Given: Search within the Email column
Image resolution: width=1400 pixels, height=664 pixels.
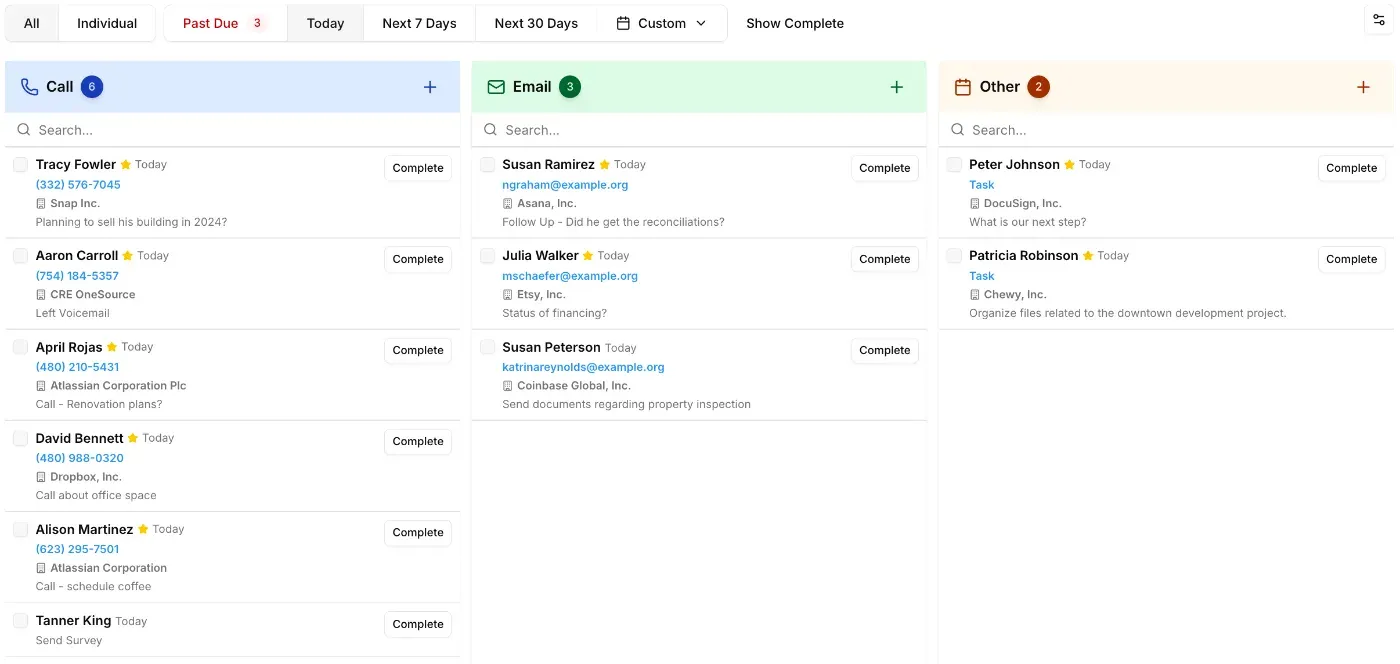Looking at the screenshot, I should (x=699, y=130).
